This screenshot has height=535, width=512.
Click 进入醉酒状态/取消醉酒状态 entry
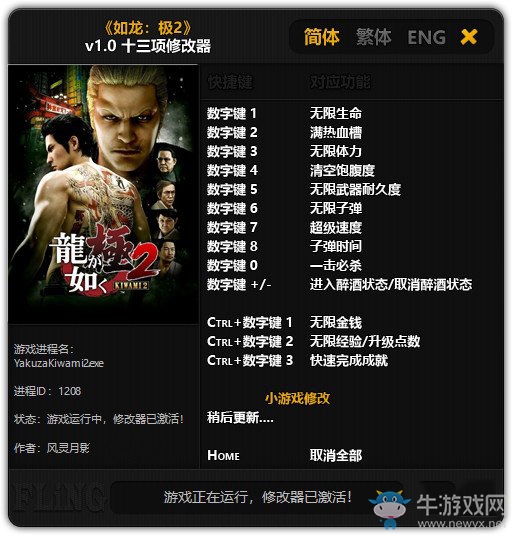point(391,284)
